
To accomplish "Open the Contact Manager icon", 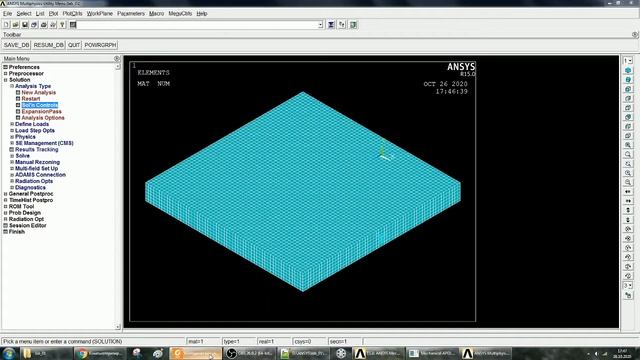I will click(x=353, y=25).
